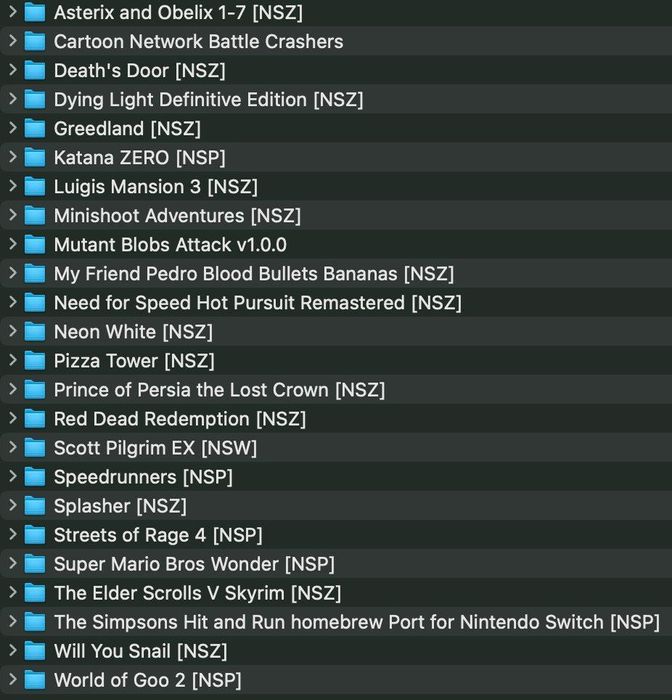The height and width of the screenshot is (700, 672).
Task: Expand the Mutant Blobs Attack folder
Action: (x=13, y=244)
